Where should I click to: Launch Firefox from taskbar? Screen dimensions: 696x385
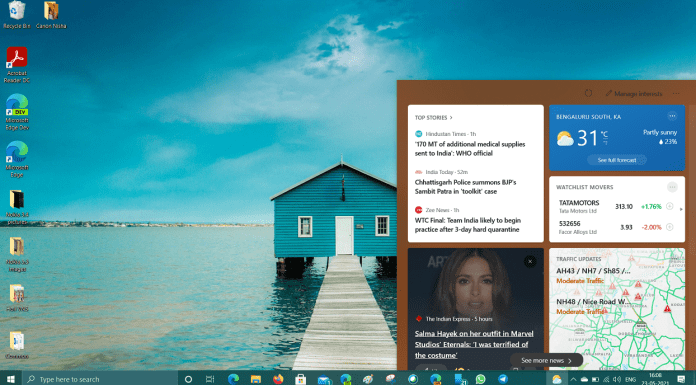278,379
